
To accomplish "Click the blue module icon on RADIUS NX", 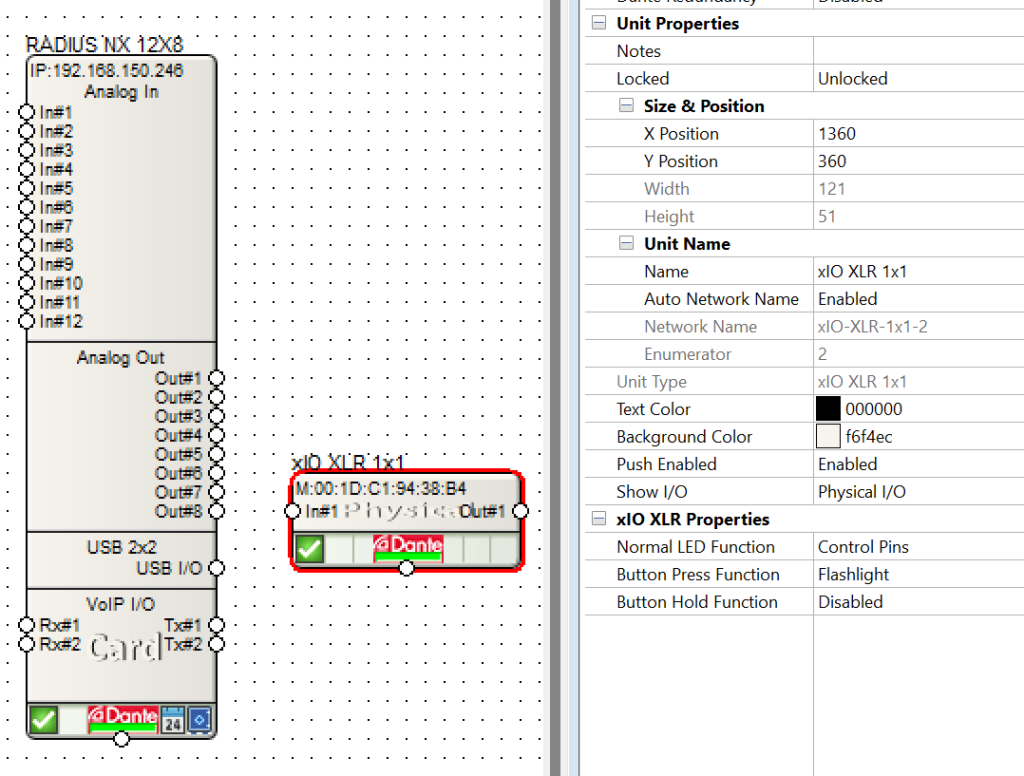I will (200, 720).
